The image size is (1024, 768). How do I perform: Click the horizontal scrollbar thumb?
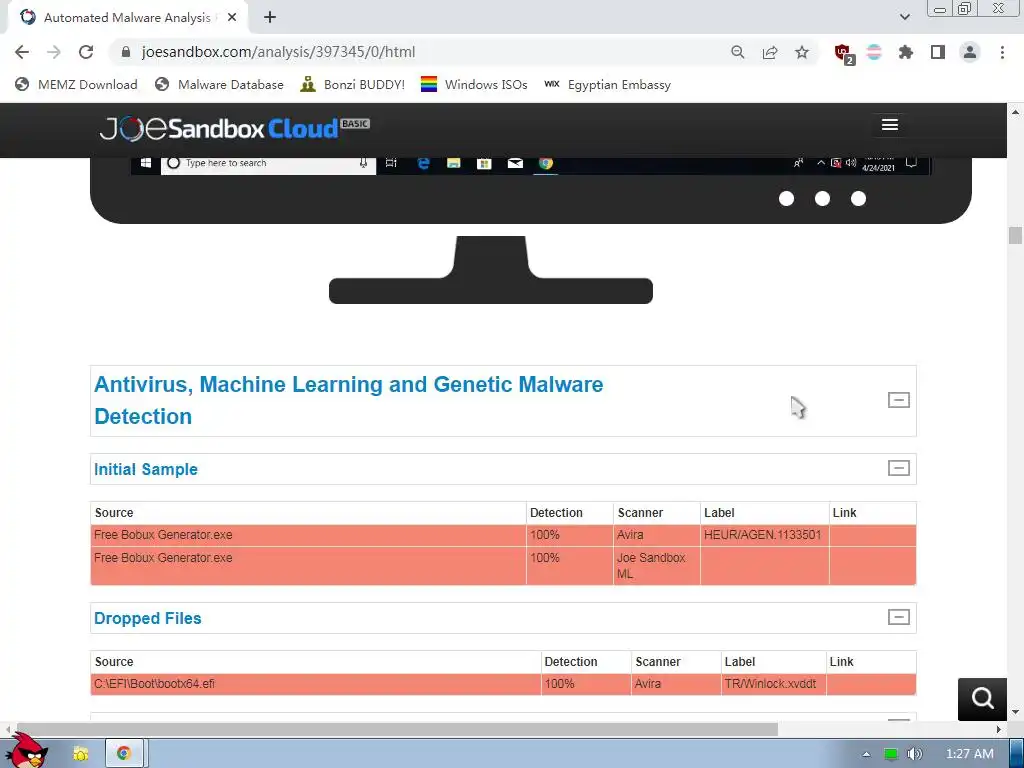pos(396,729)
